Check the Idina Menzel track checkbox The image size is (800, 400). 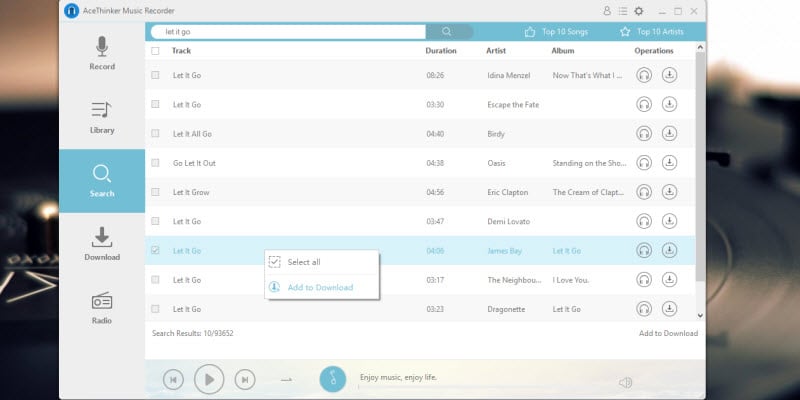click(155, 75)
